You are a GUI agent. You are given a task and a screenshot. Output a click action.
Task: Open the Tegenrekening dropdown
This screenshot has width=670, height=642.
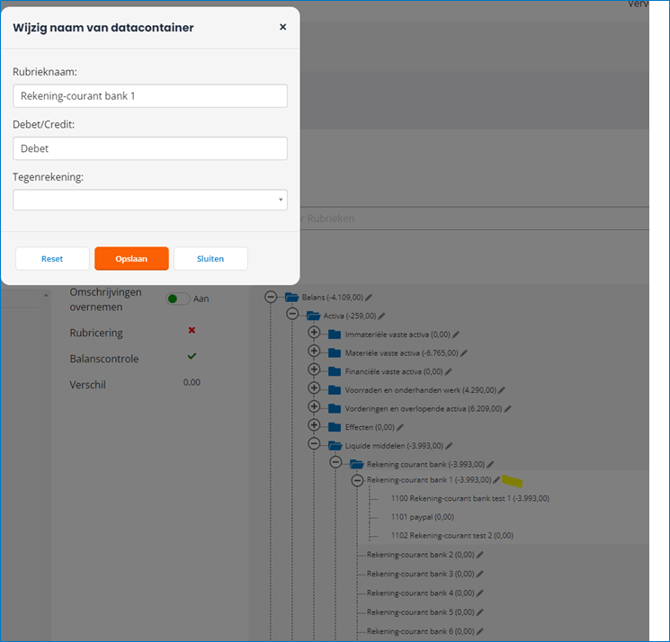click(150, 200)
